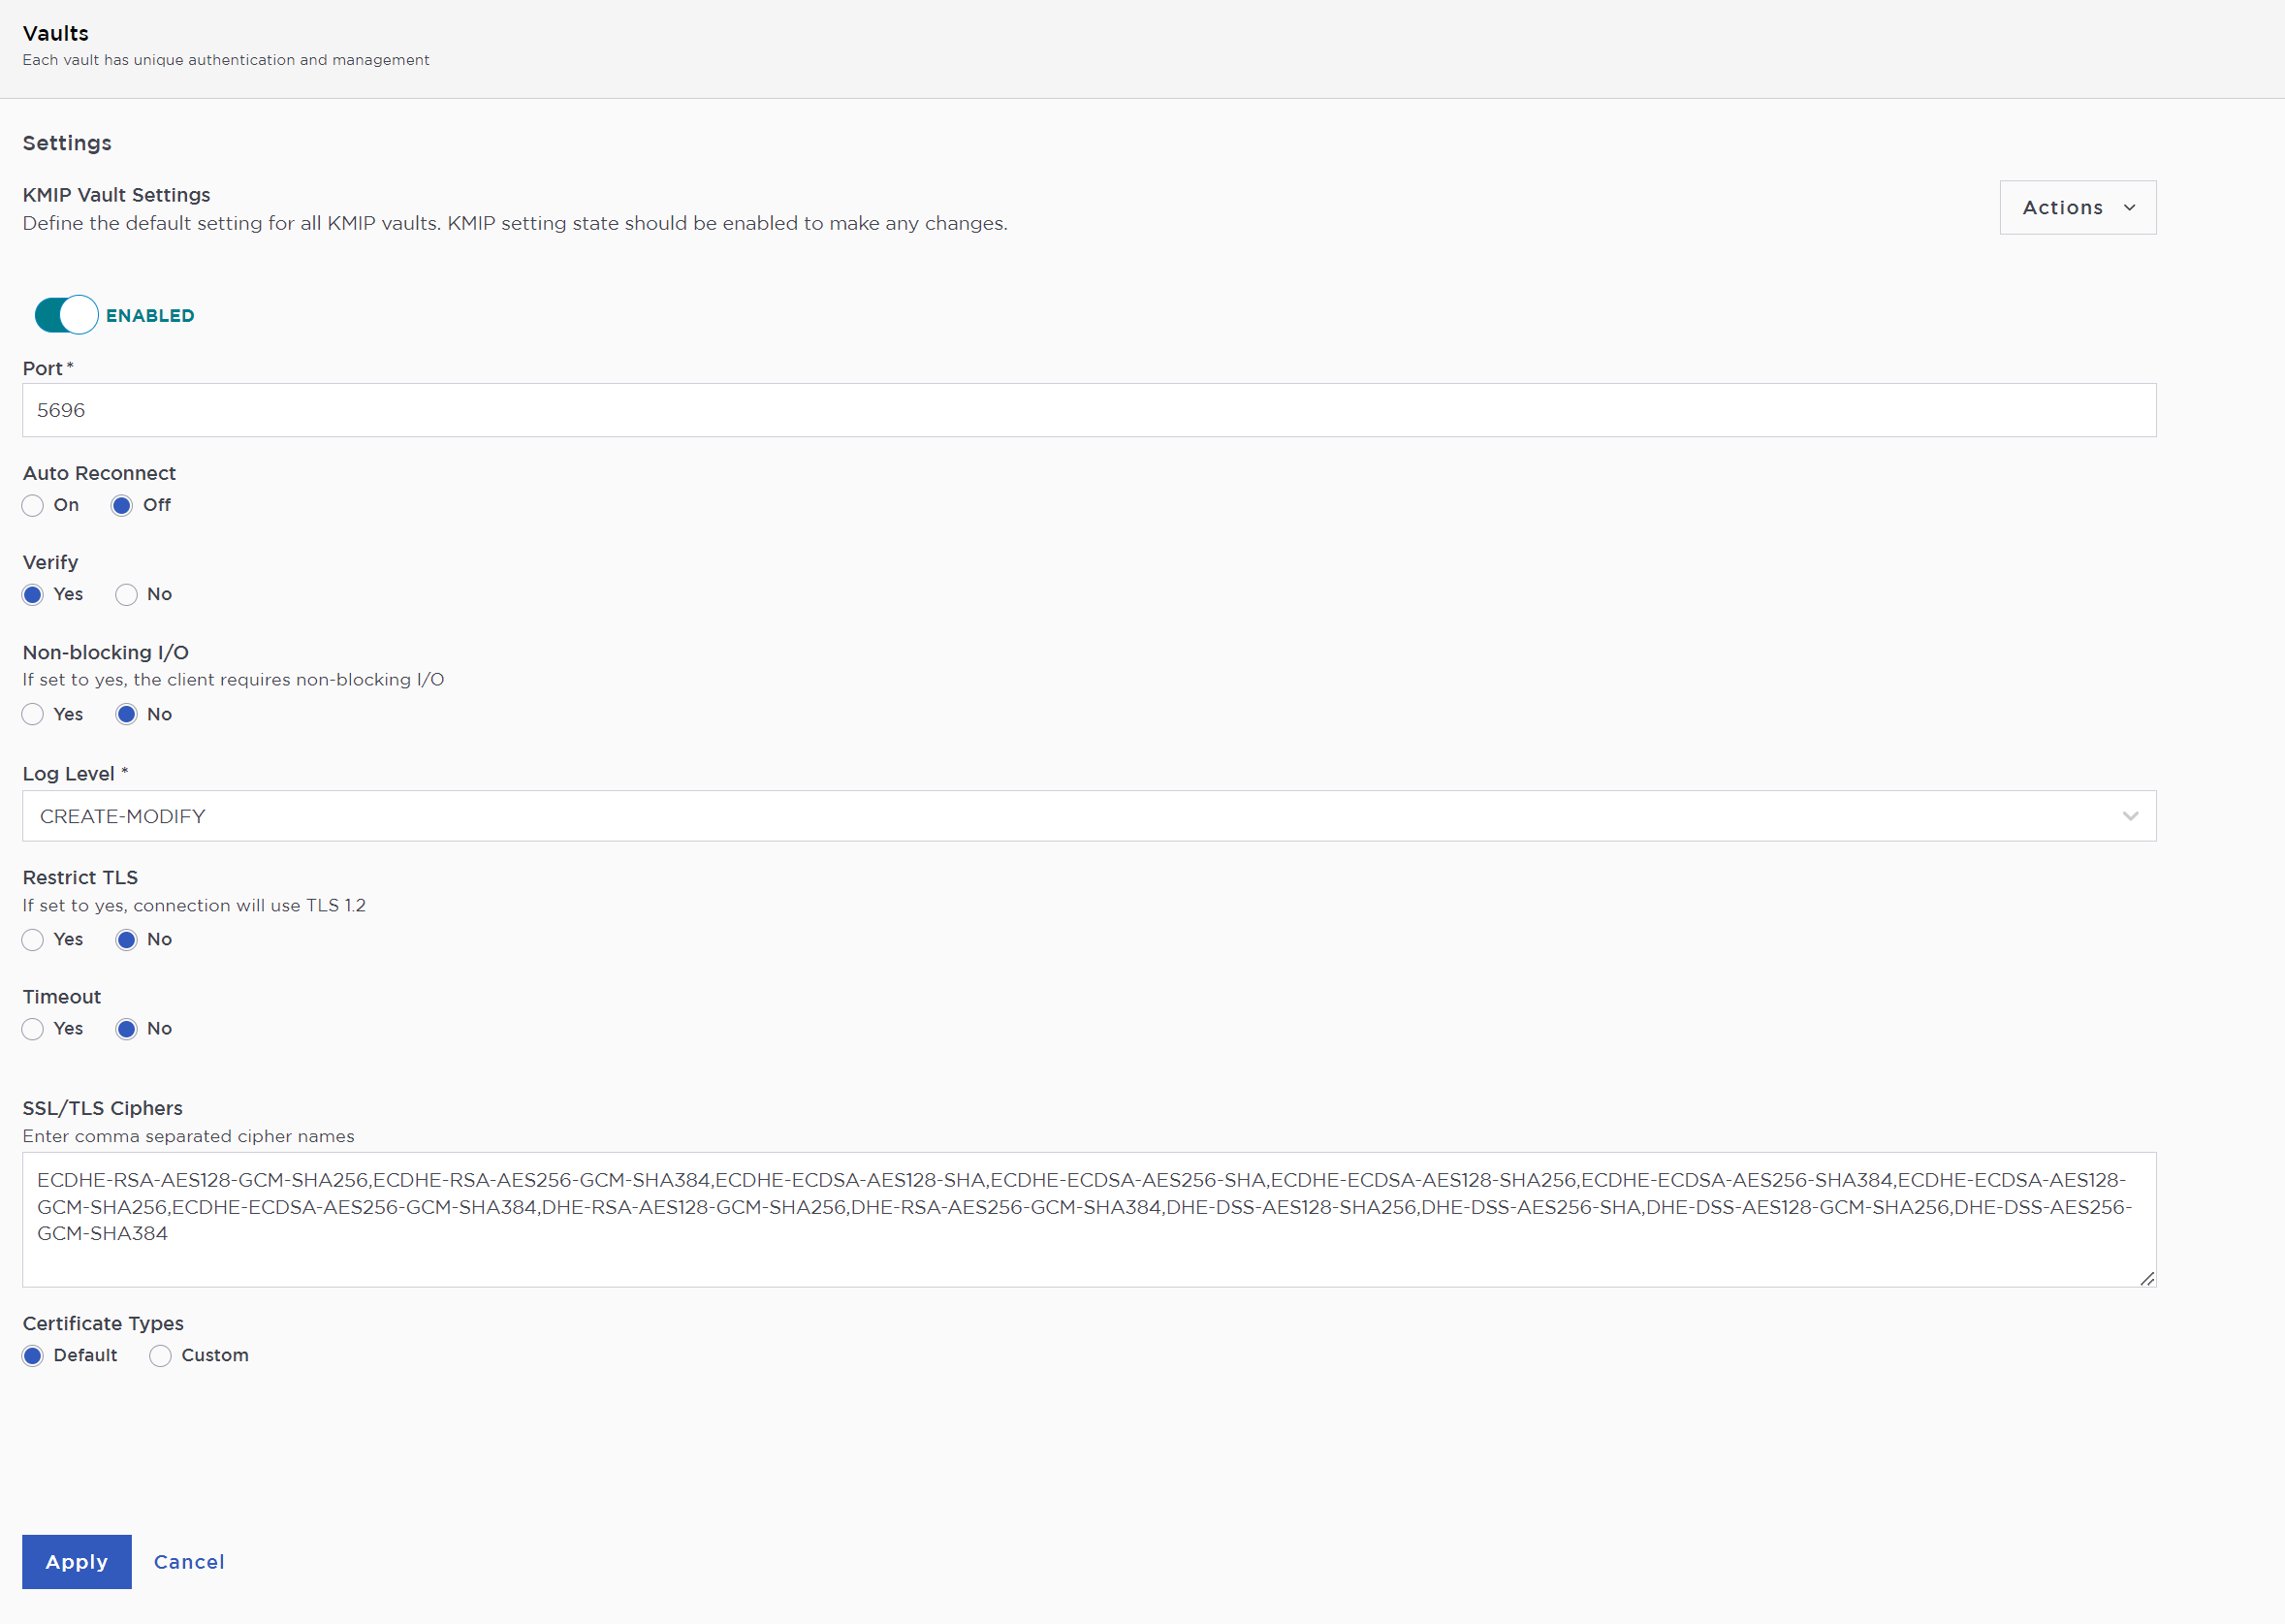
Task: Select Yes for Restrict TLS option
Action: pos(33,940)
